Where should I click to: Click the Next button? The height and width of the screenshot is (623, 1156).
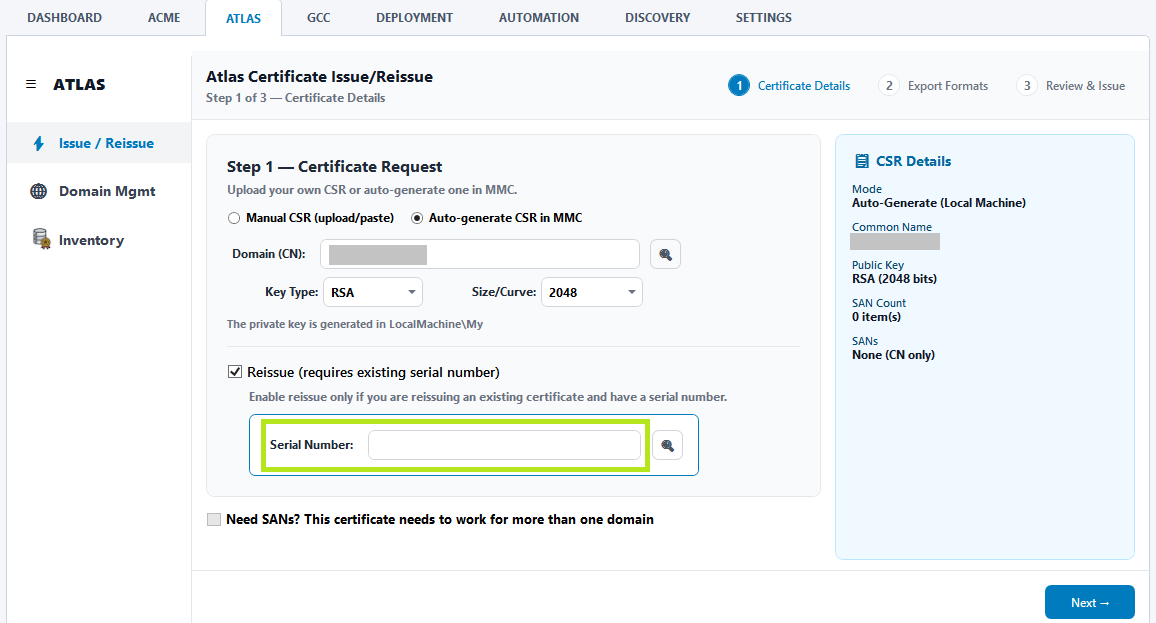(x=1090, y=602)
